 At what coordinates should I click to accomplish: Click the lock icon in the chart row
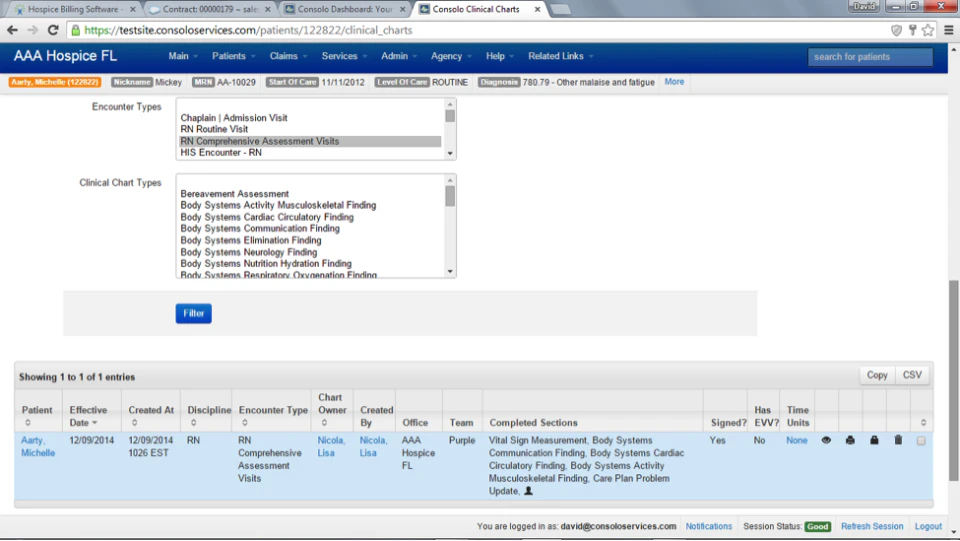click(x=874, y=440)
